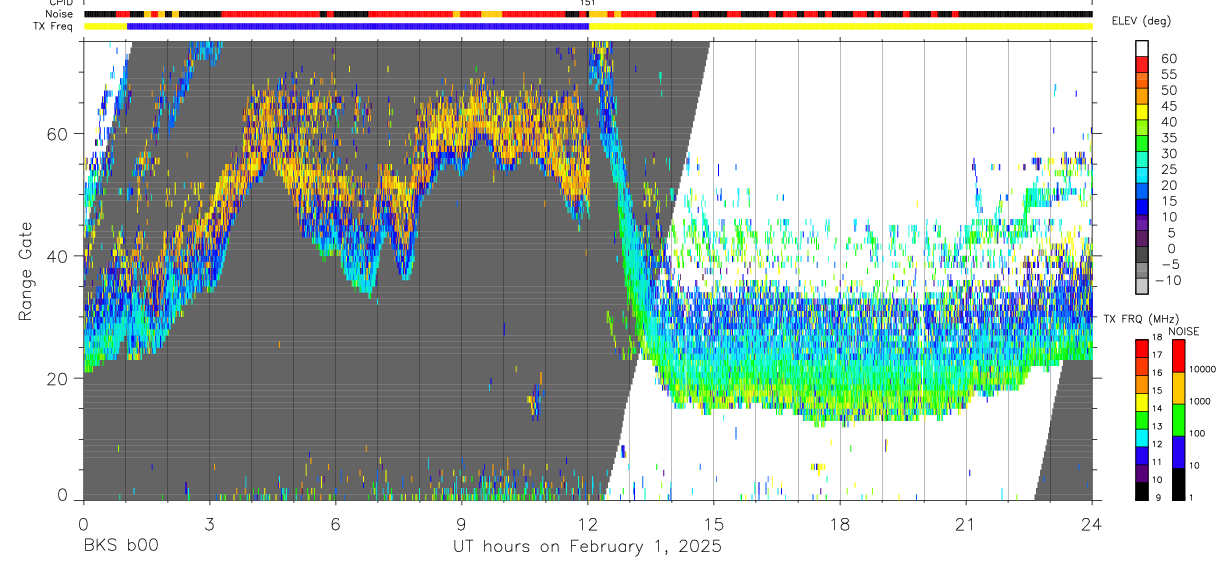1228x567 pixels.
Task: Click the white top swatch of ELEV colorbar
Action: (1143, 48)
